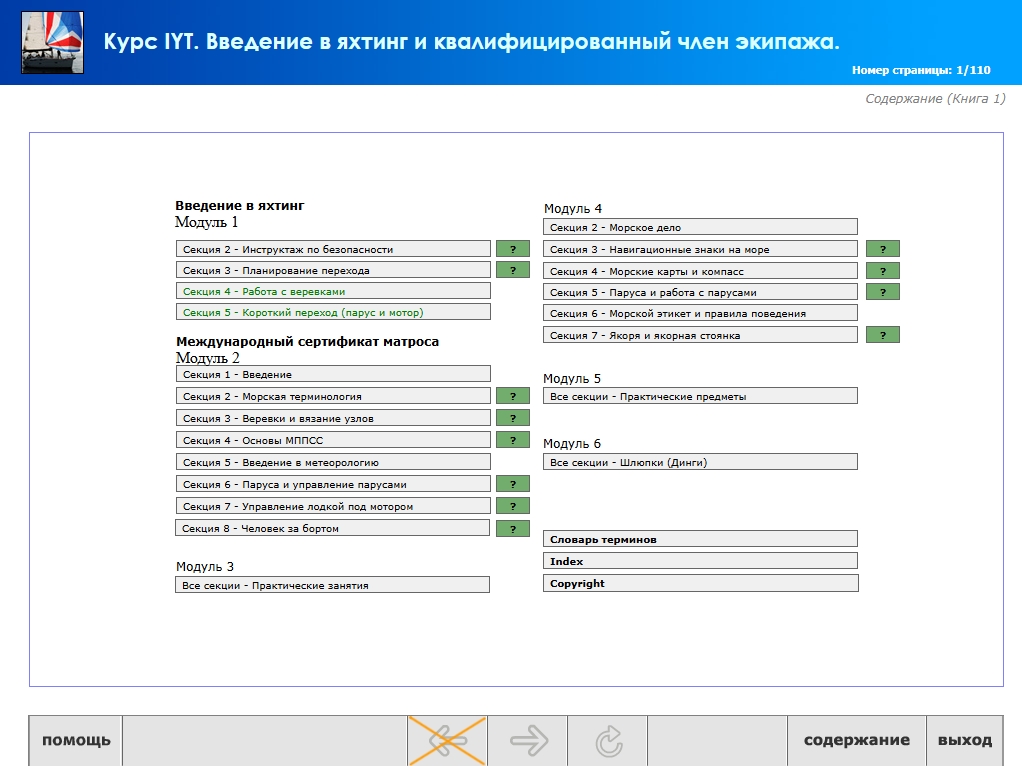Open quiz for Навигационные знаки на море
Viewport: 1022px width, 766px height.
tap(883, 249)
